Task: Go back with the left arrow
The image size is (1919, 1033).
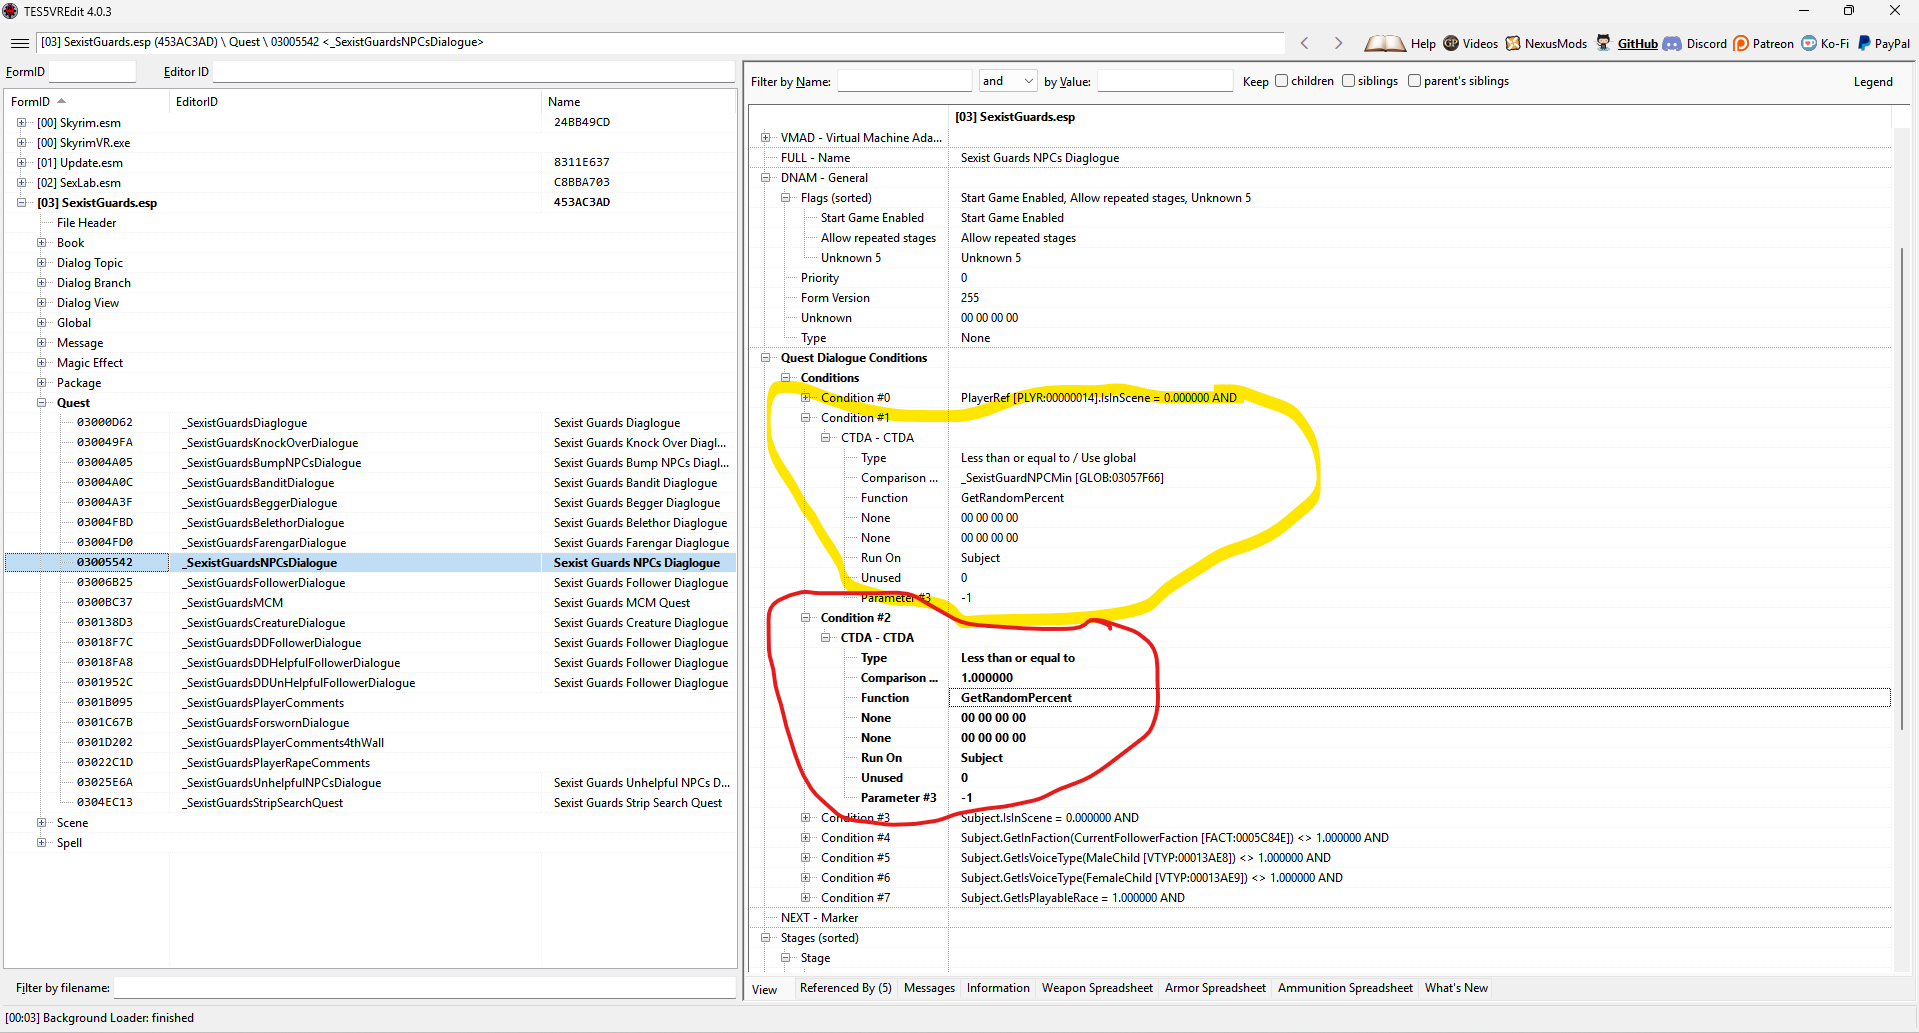Action: [x=1304, y=43]
